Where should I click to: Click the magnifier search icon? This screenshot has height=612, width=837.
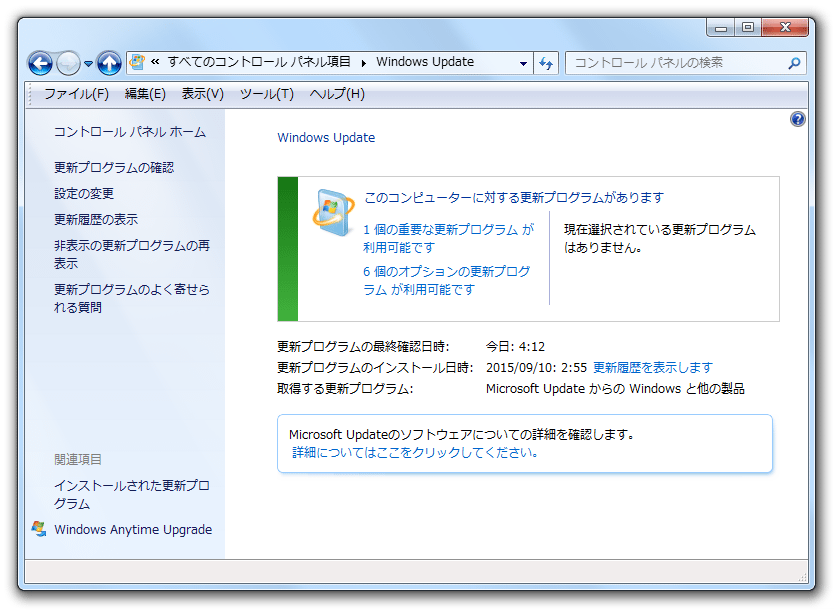(x=795, y=63)
